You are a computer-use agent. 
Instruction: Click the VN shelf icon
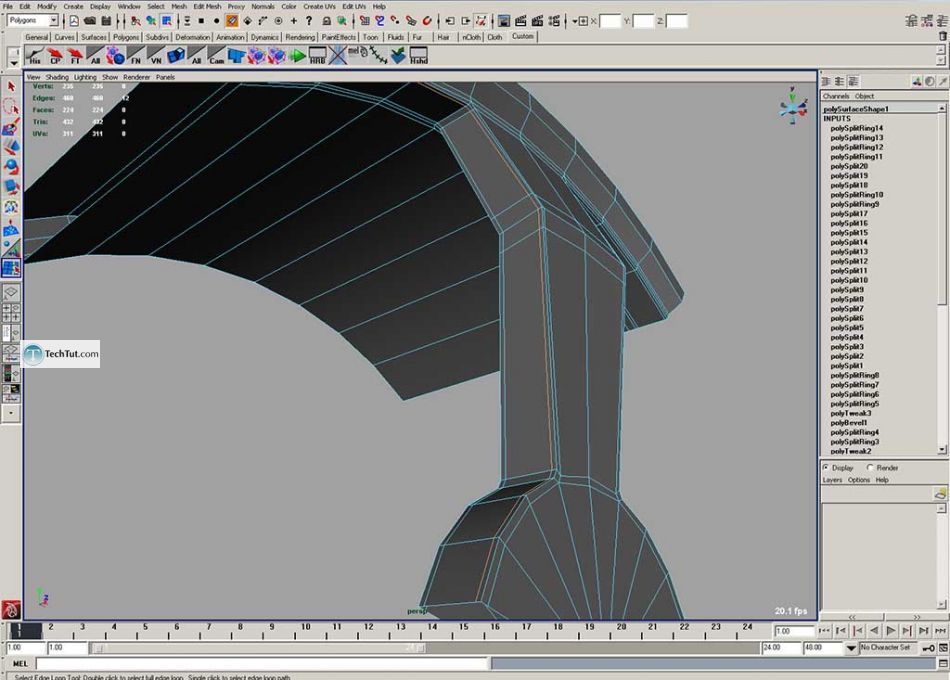[x=156, y=56]
